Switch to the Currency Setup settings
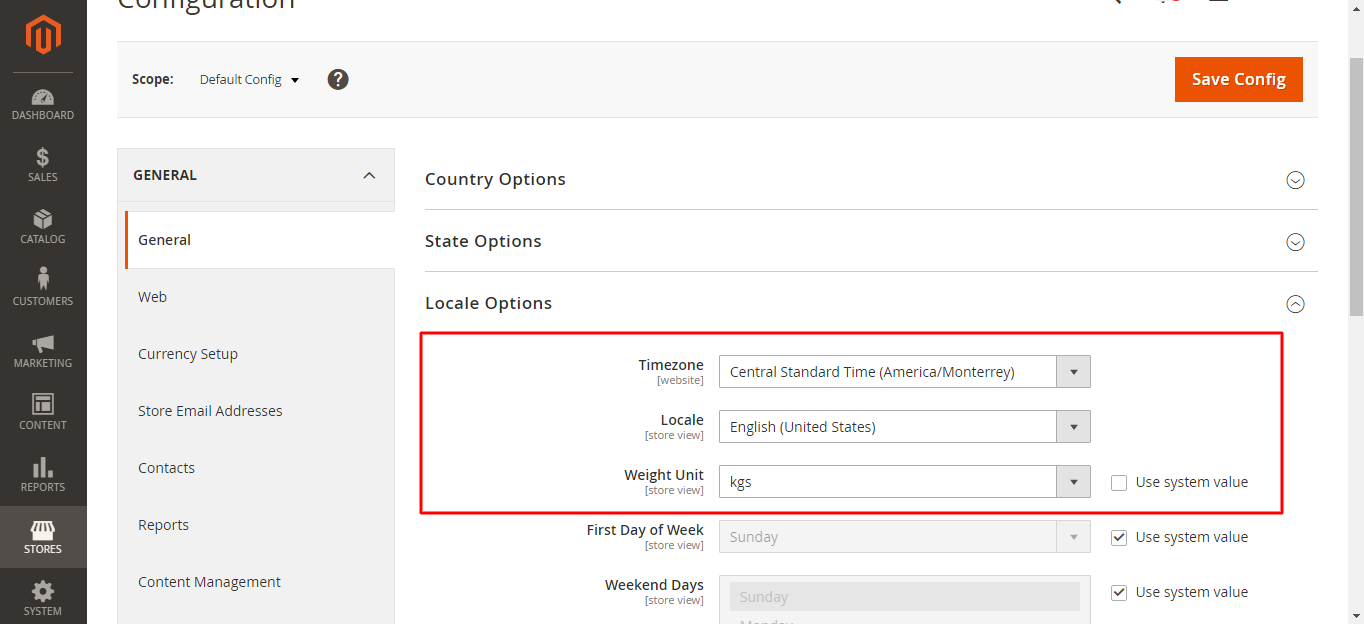1364x624 pixels. click(187, 353)
